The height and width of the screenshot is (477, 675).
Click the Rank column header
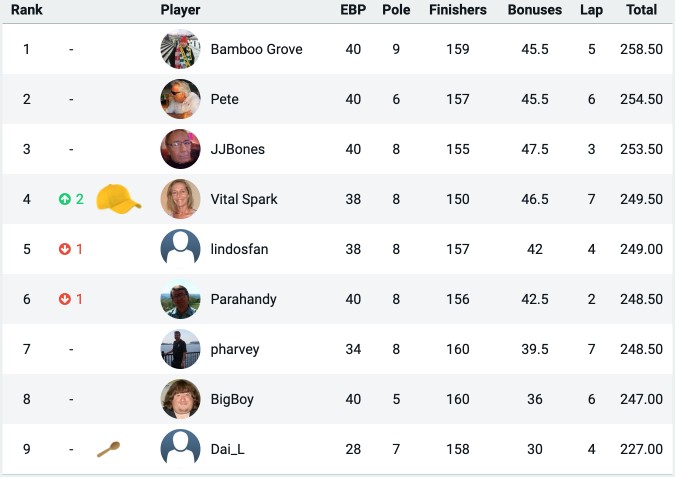27,10
